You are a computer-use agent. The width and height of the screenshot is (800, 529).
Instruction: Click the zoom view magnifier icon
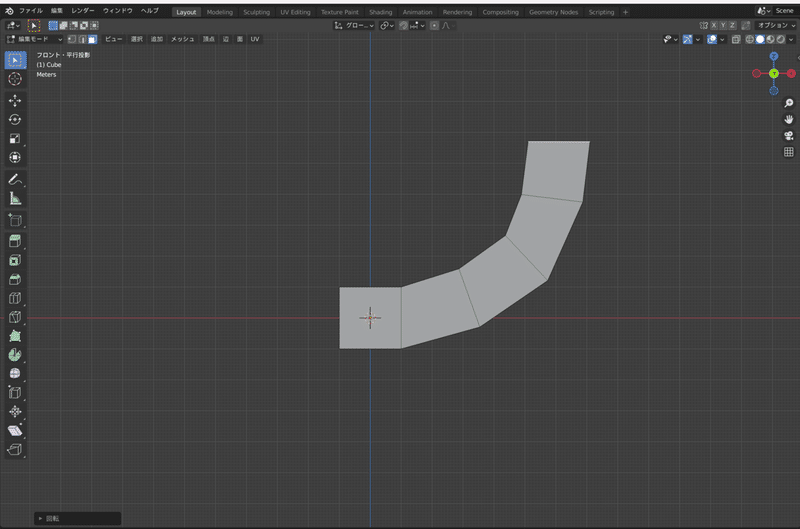coord(789,103)
